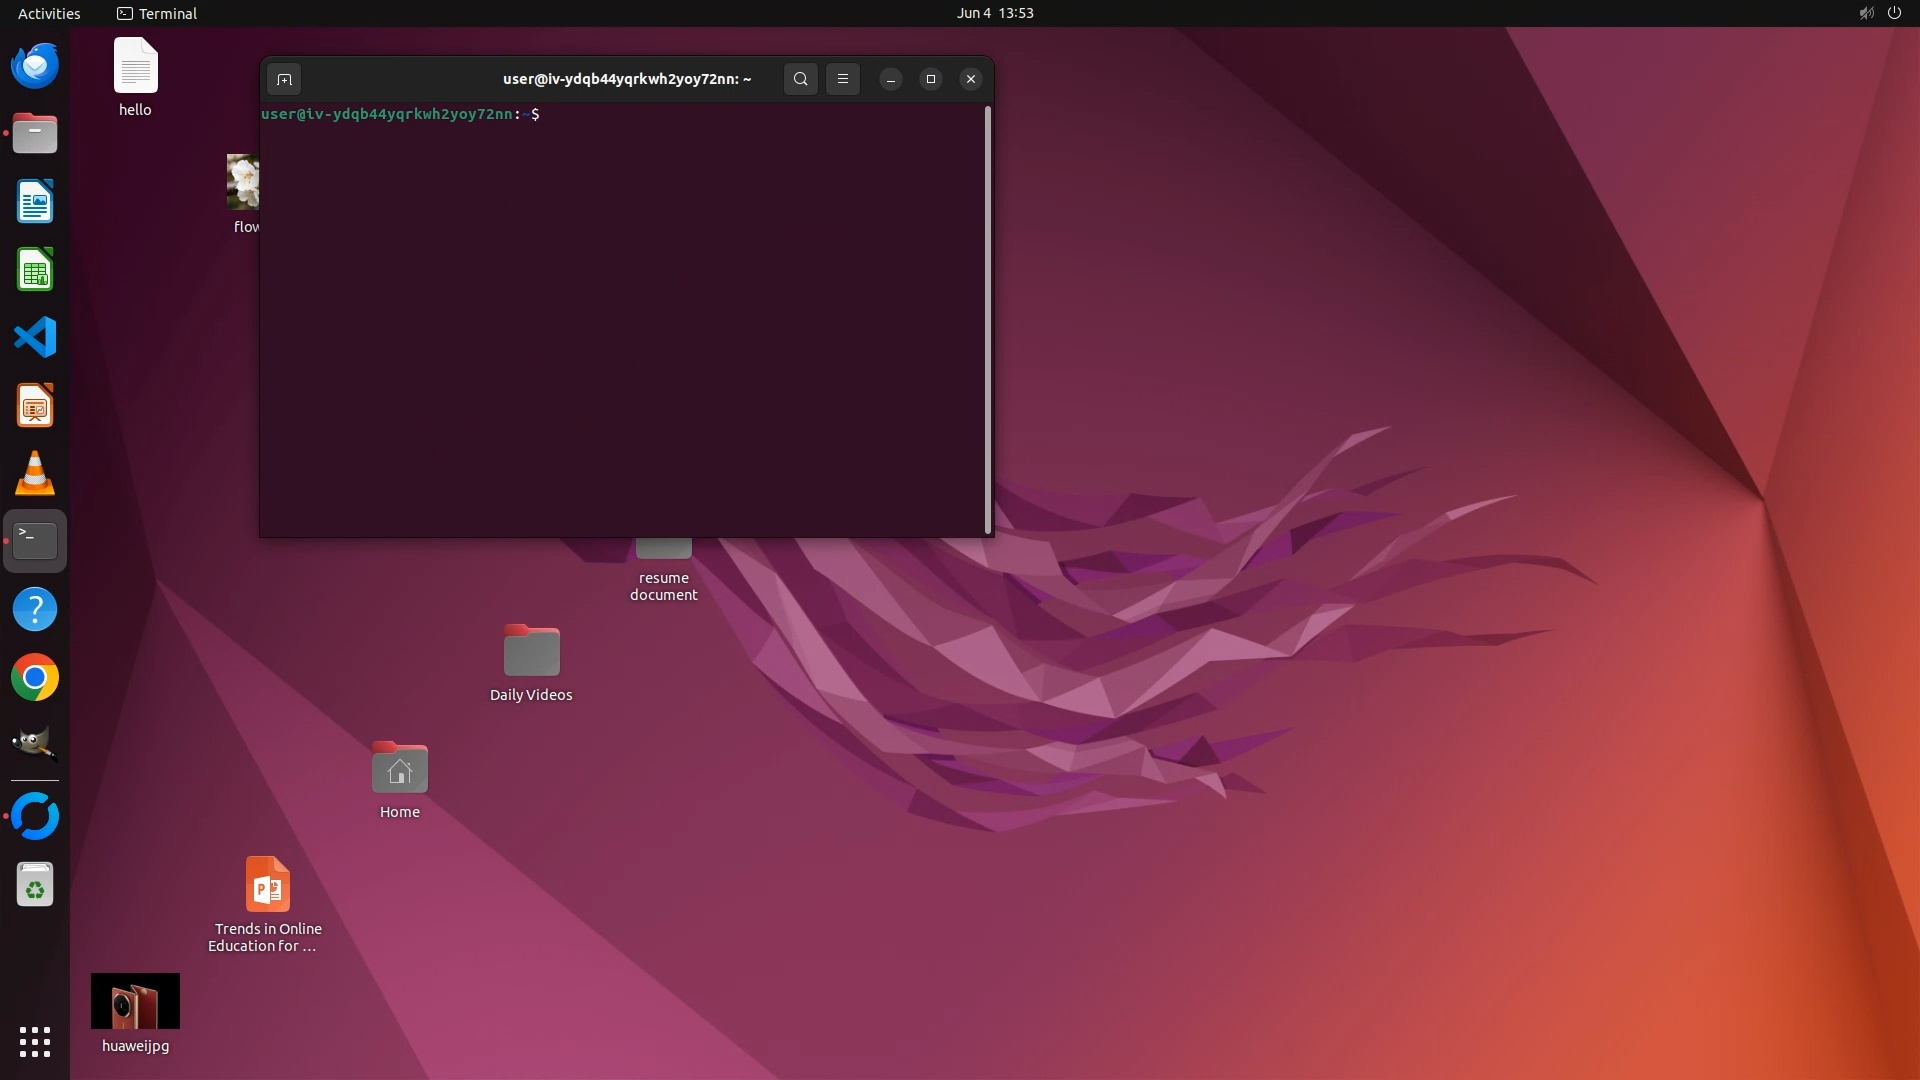Click the terminal search icon
This screenshot has height=1080, width=1920.
coord(800,79)
